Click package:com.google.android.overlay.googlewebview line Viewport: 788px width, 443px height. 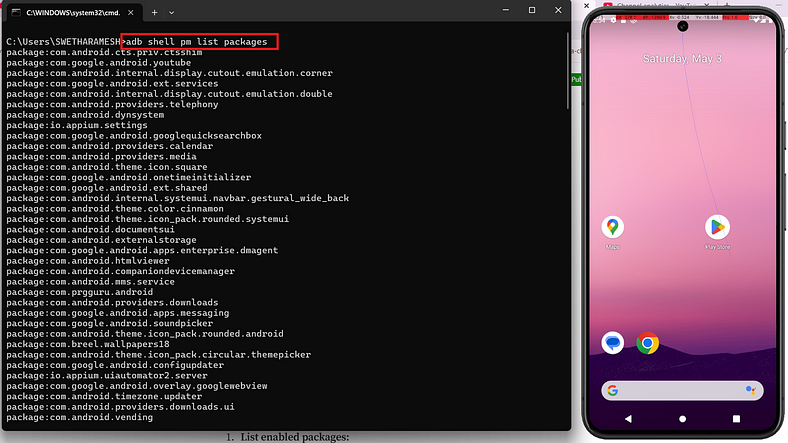pos(137,386)
